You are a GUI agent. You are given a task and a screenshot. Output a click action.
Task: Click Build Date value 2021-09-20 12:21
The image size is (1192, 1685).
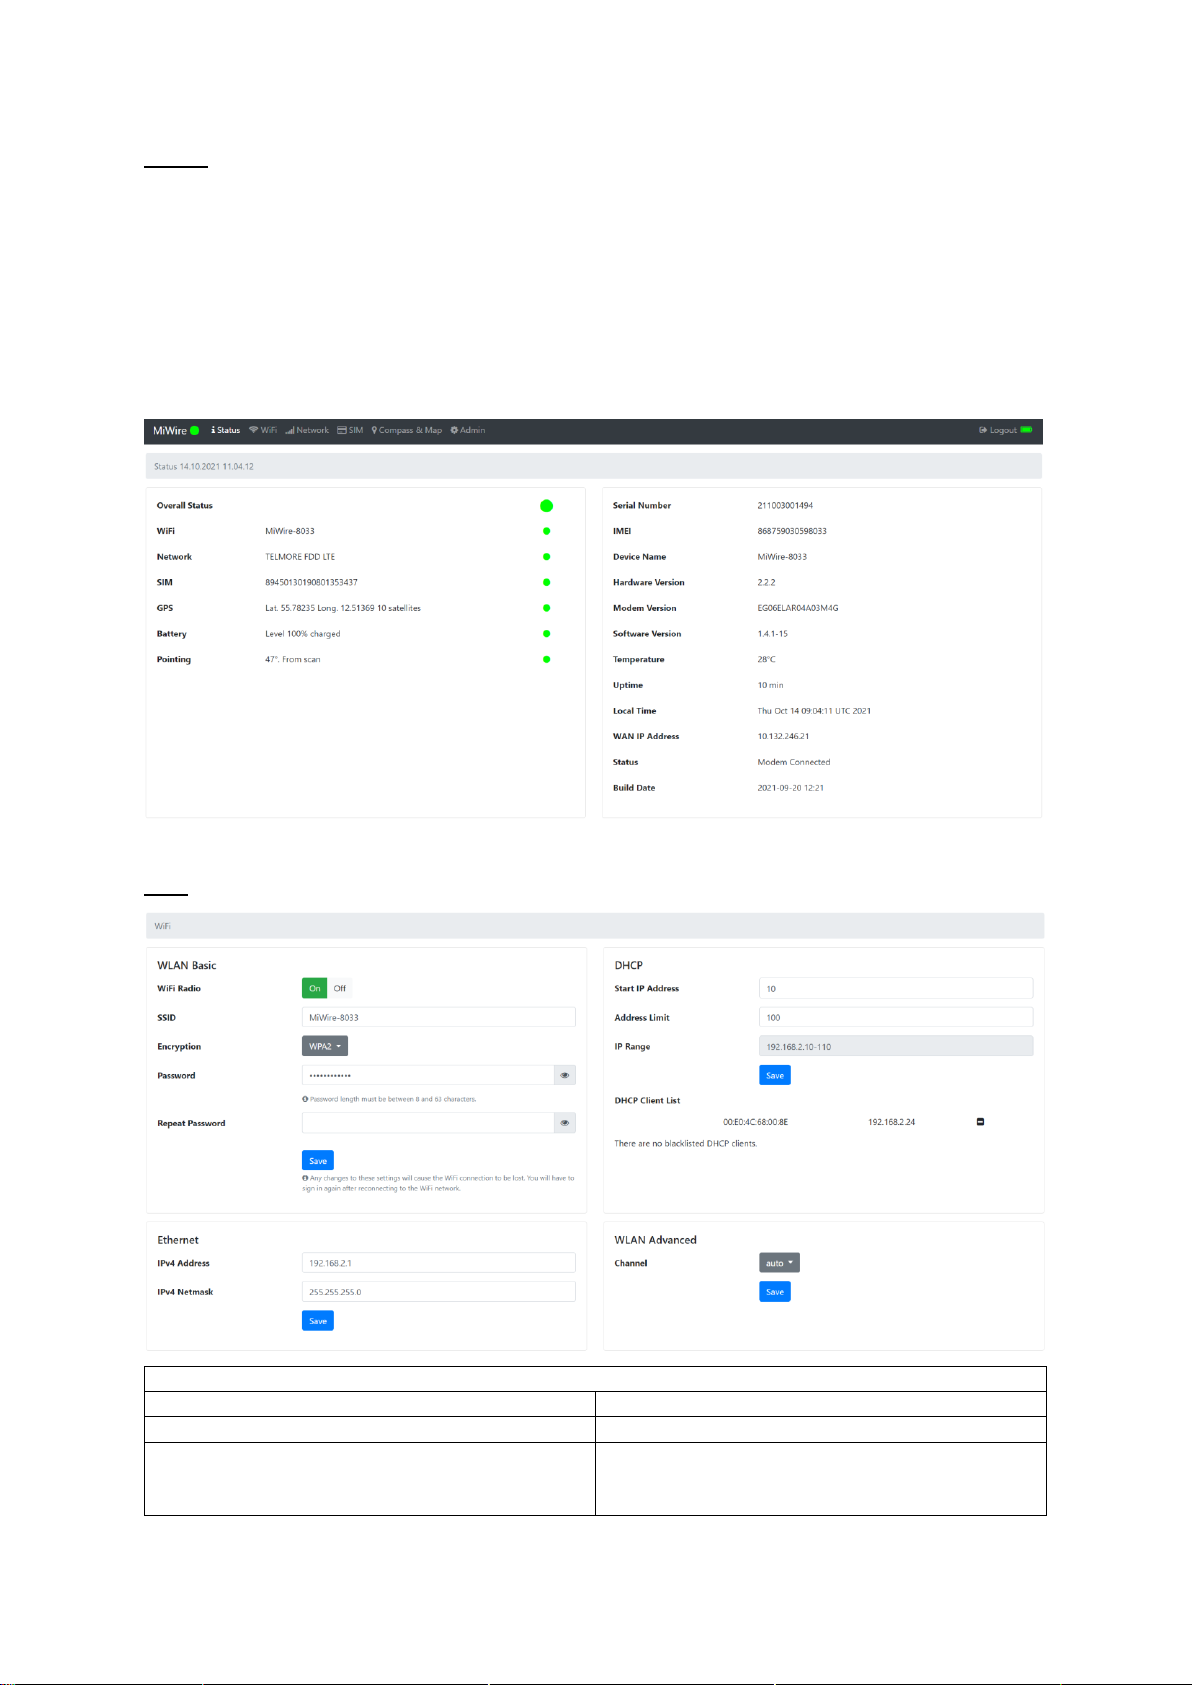click(791, 788)
